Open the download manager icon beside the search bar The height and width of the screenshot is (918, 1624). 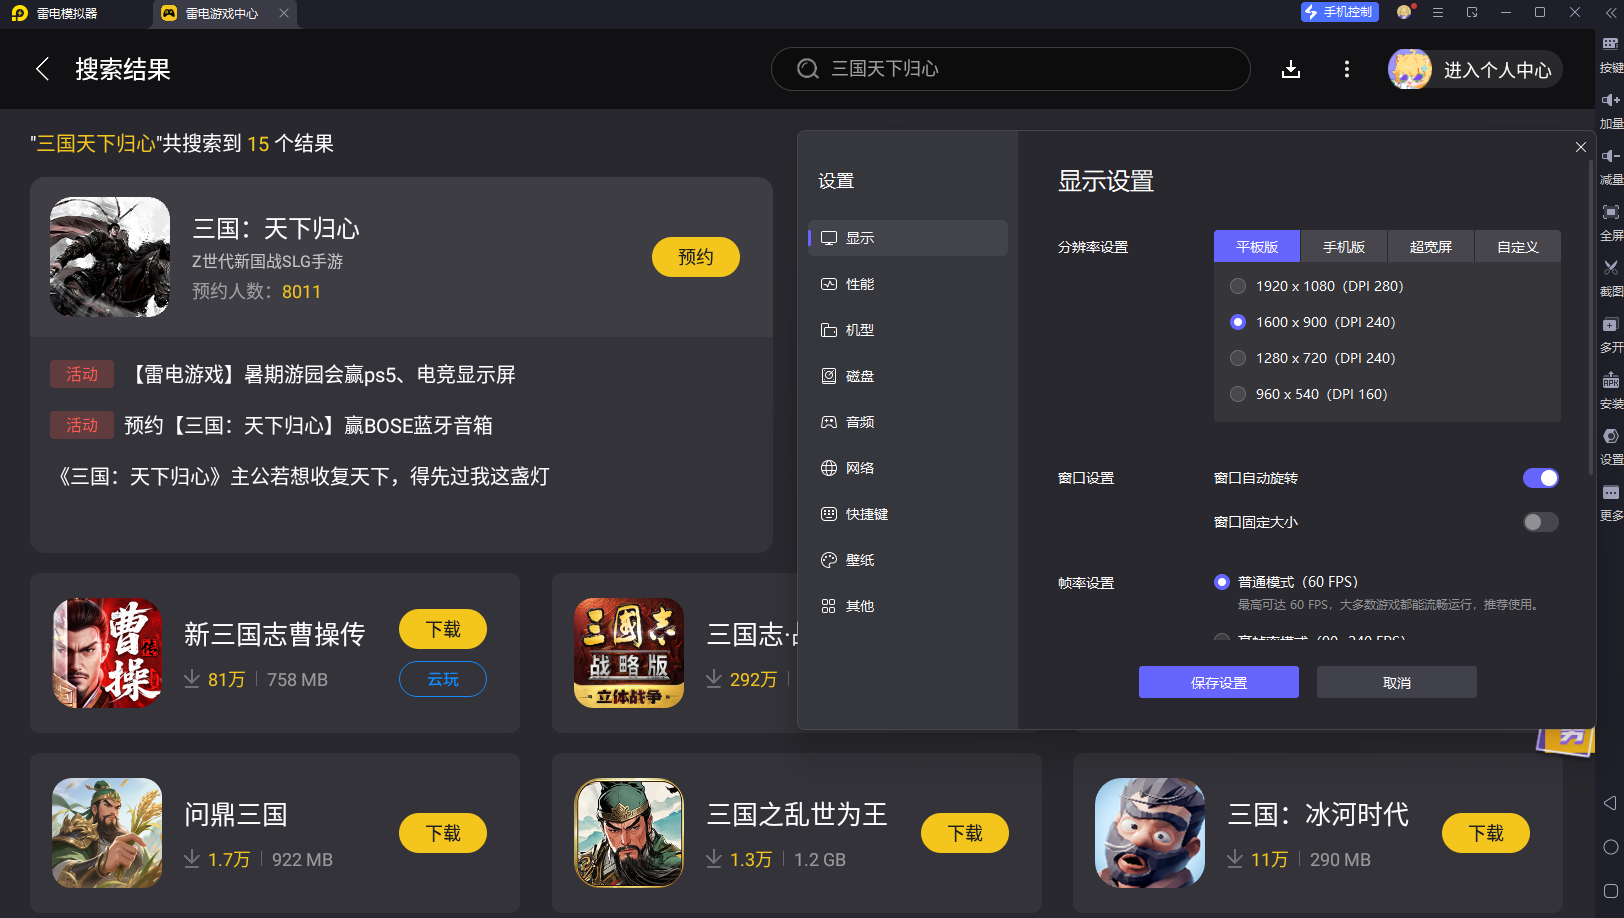(1291, 69)
